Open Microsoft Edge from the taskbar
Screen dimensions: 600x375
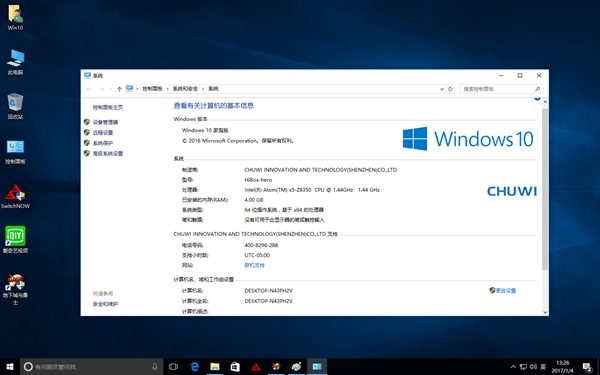pyautogui.click(x=194, y=367)
